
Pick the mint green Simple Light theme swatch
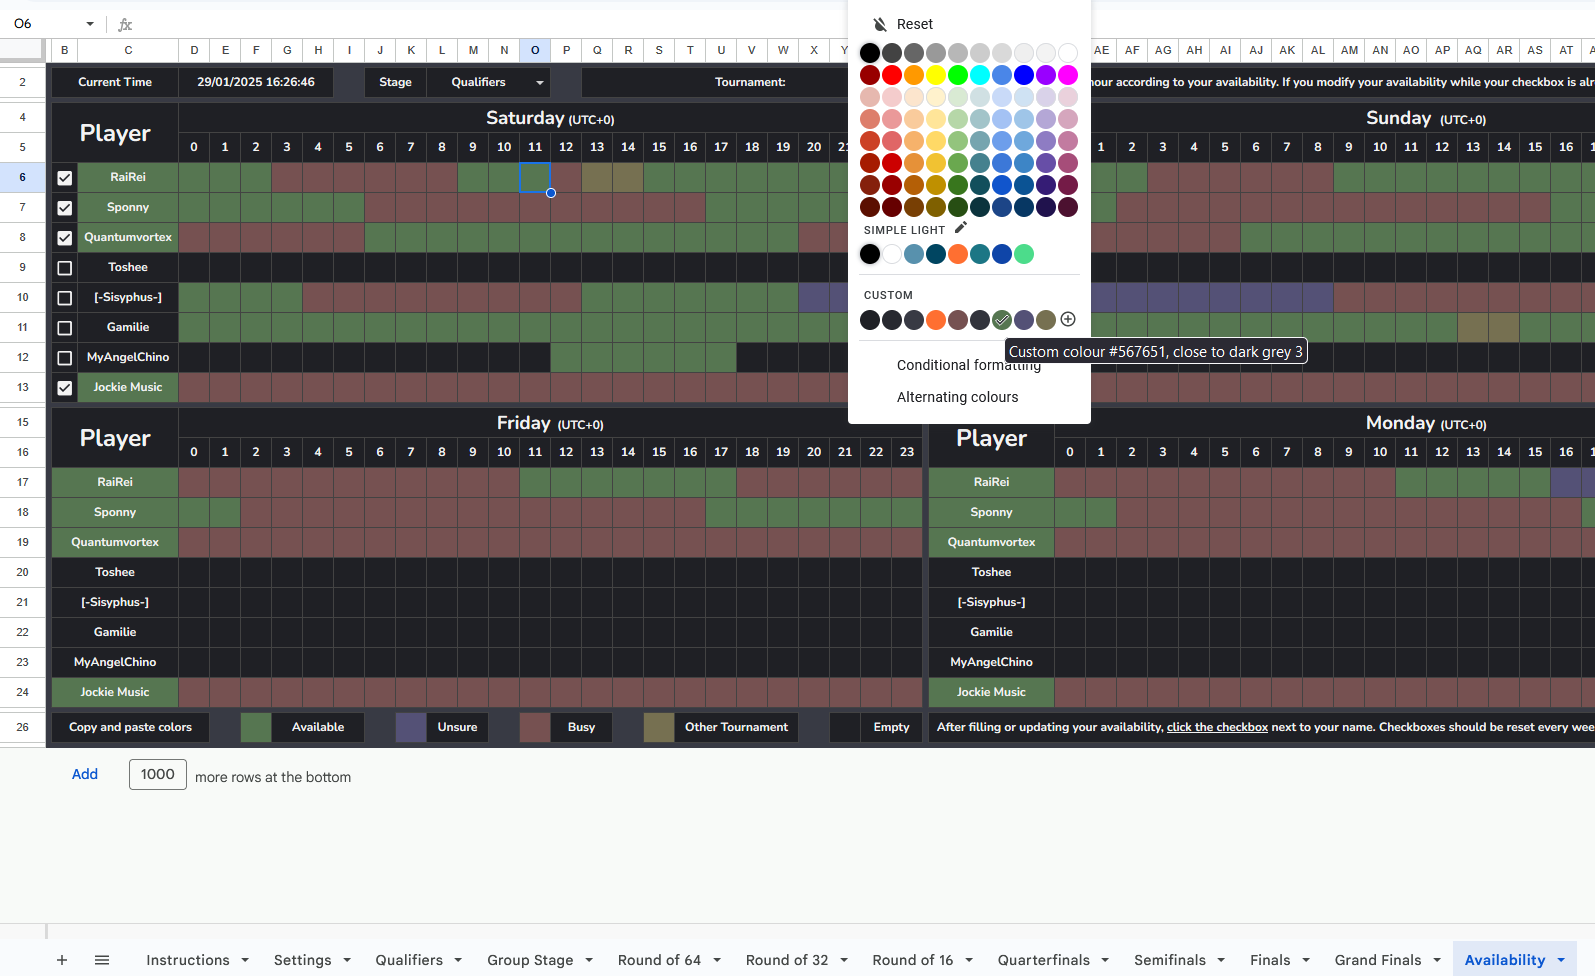[1024, 254]
